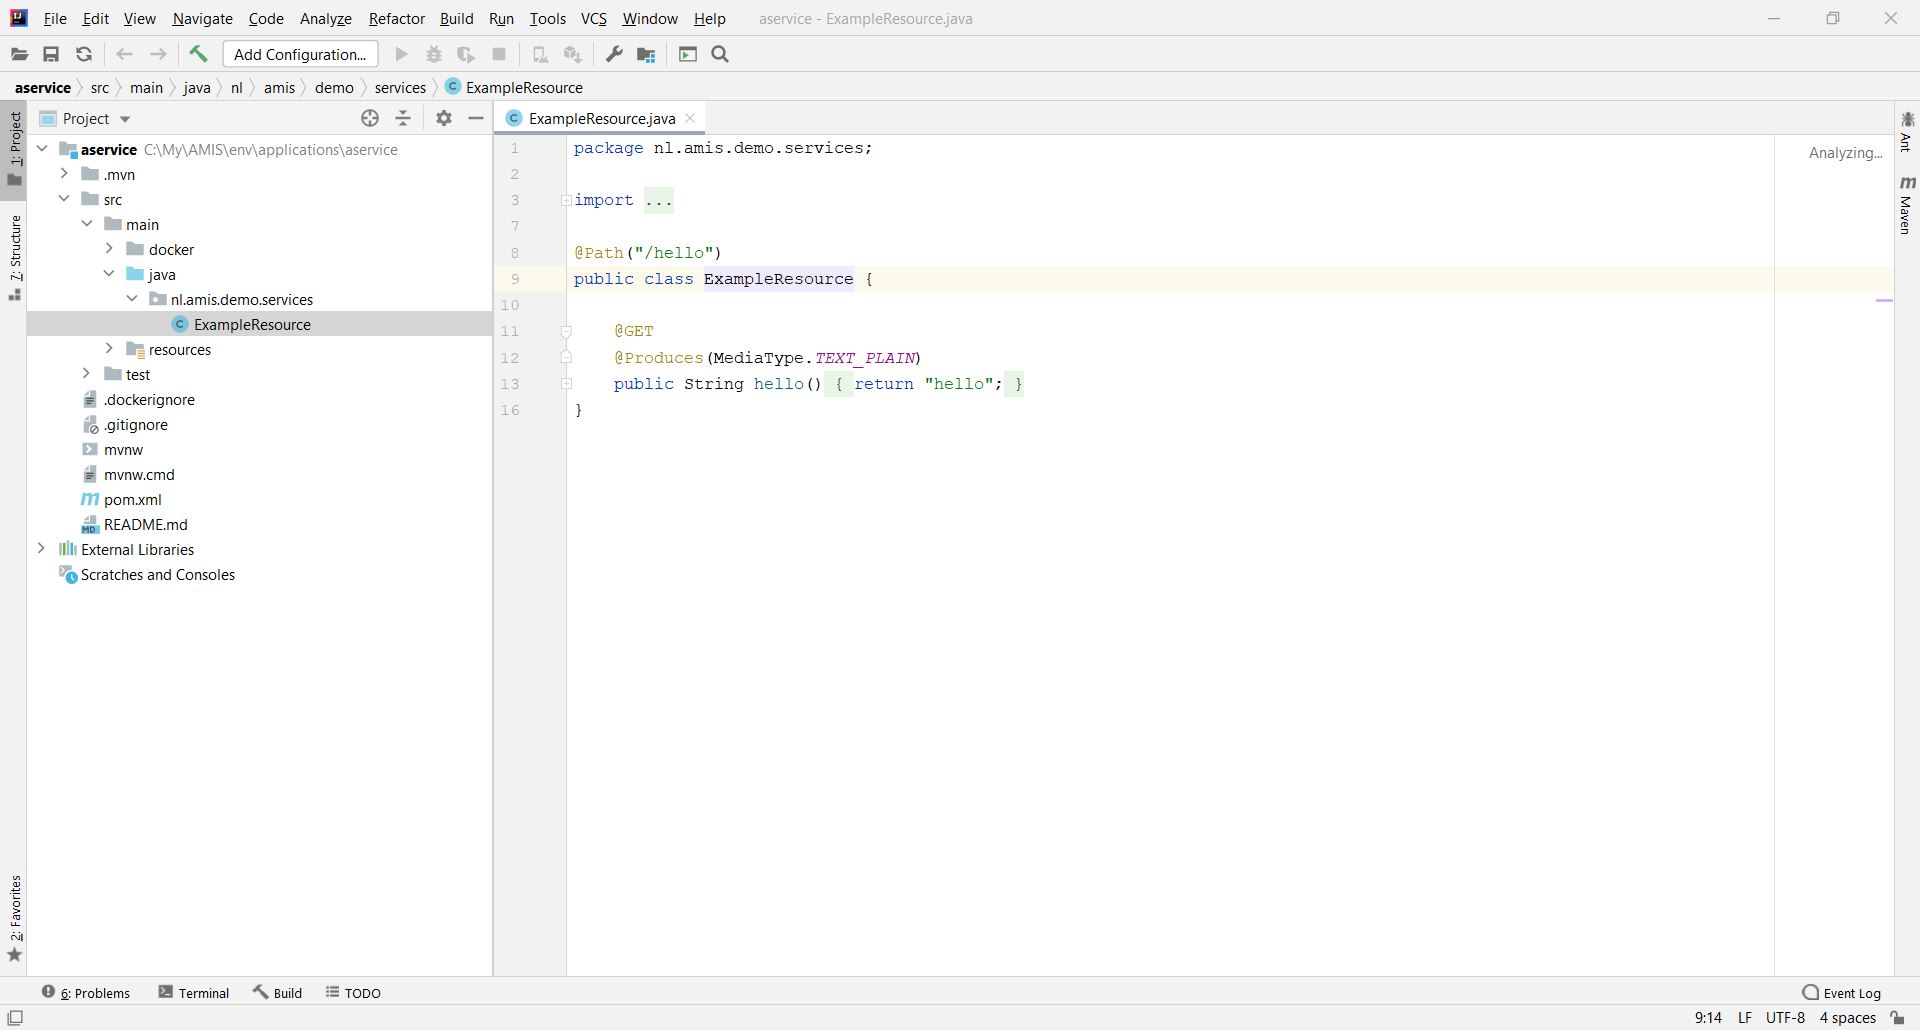This screenshot has width=1920, height=1030.
Task: Toggle the Structure tool window tab
Action: [15, 256]
